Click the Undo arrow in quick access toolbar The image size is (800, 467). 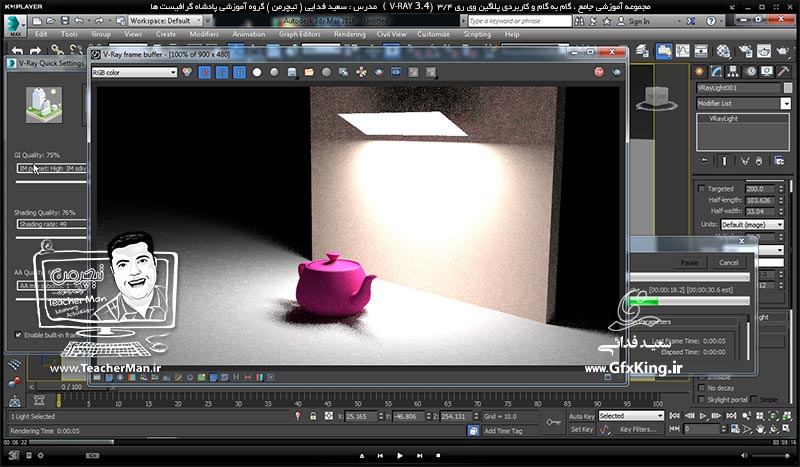[79, 21]
